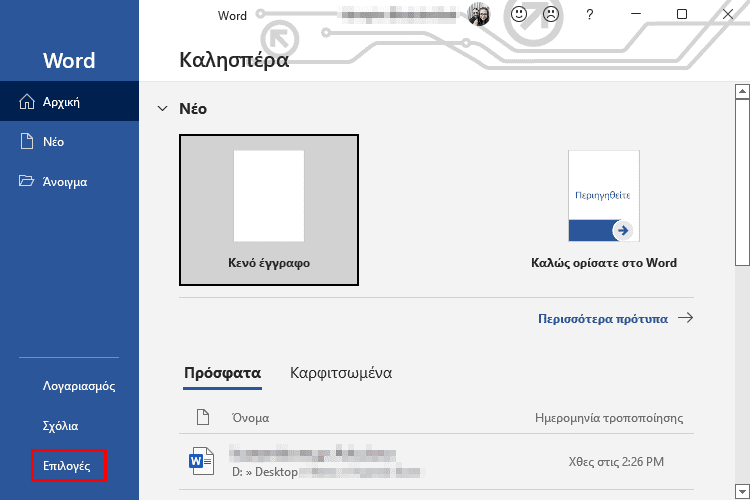750x500 pixels.
Task: Open help with the question mark icon
Action: [590, 14]
